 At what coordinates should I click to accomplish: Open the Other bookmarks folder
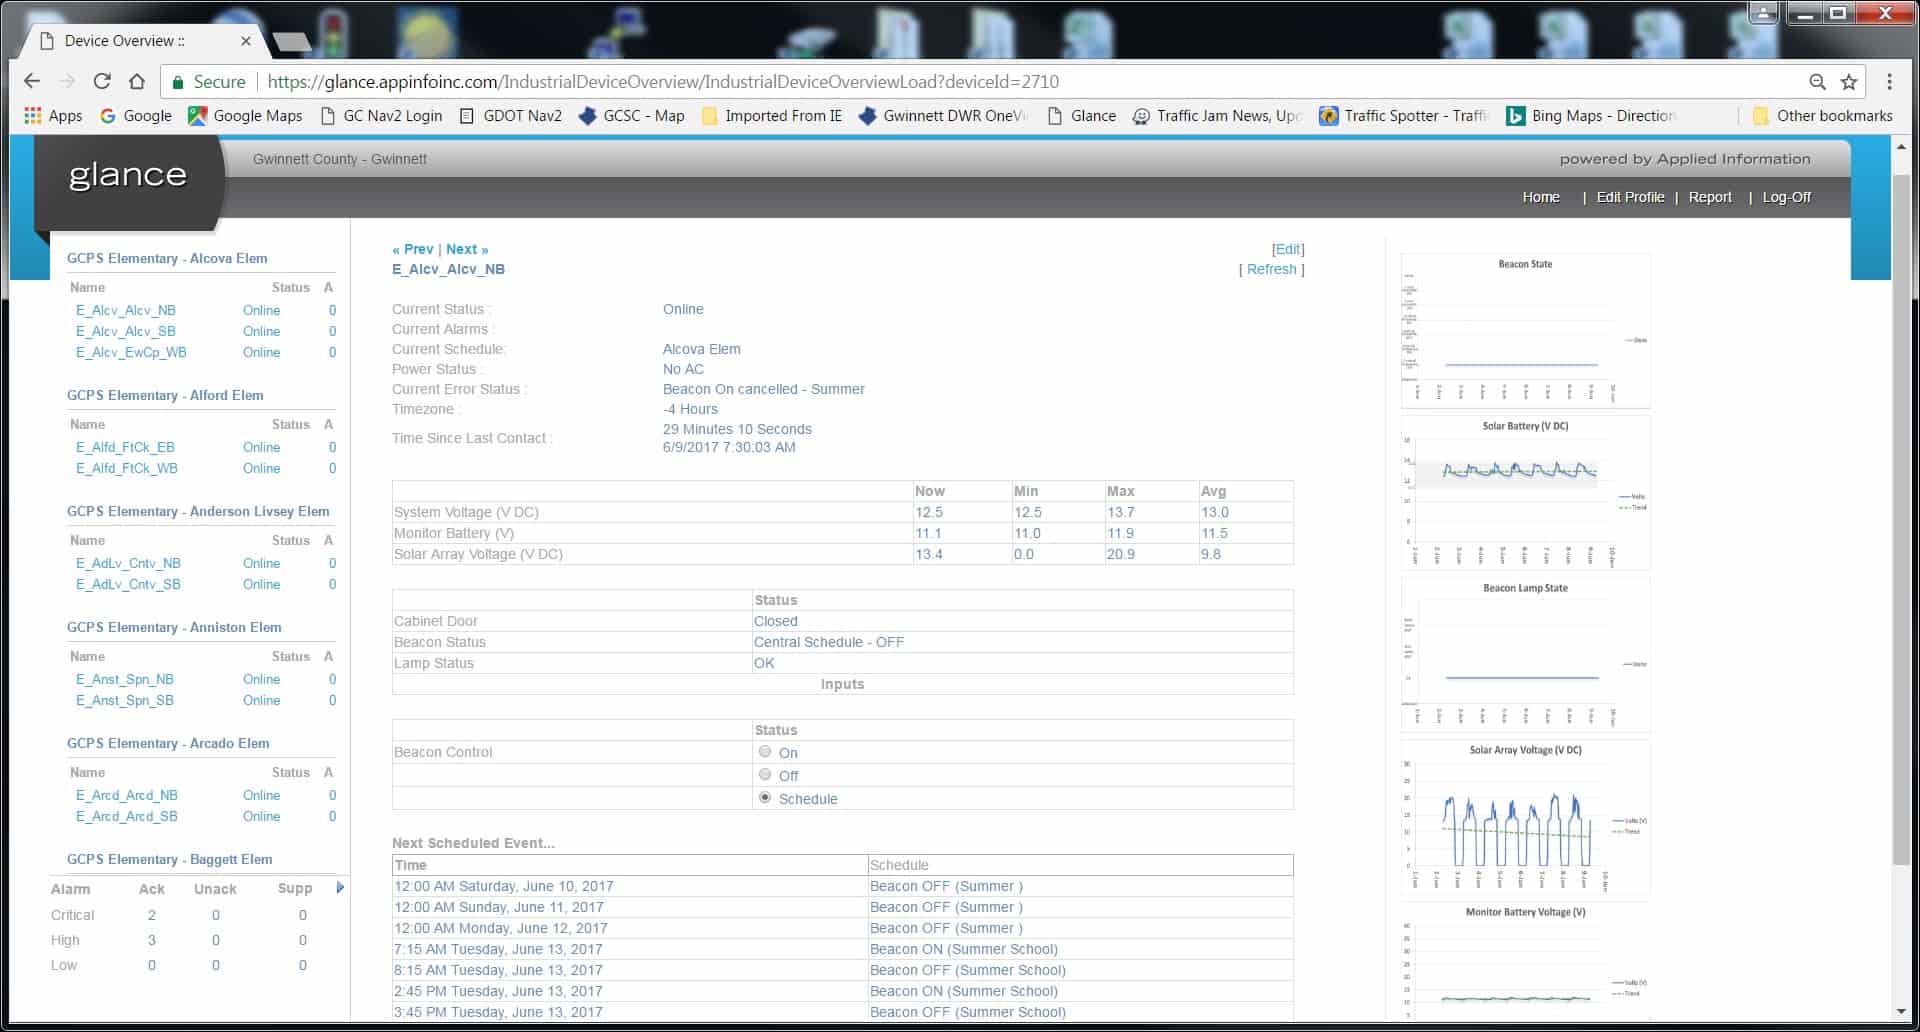tap(1822, 116)
